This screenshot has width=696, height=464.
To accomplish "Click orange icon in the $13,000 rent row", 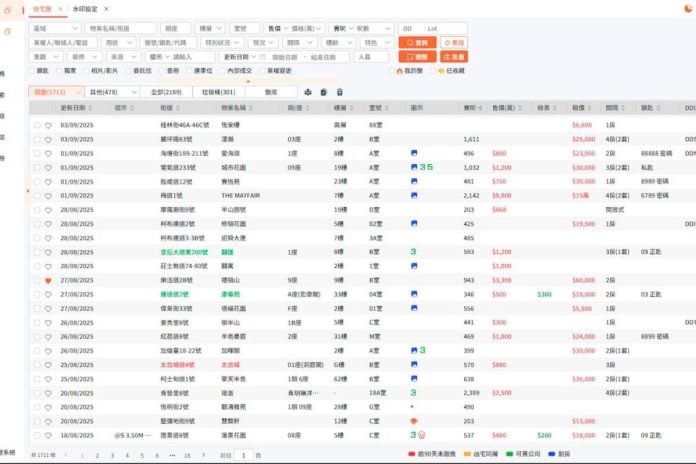I will 414,421.
